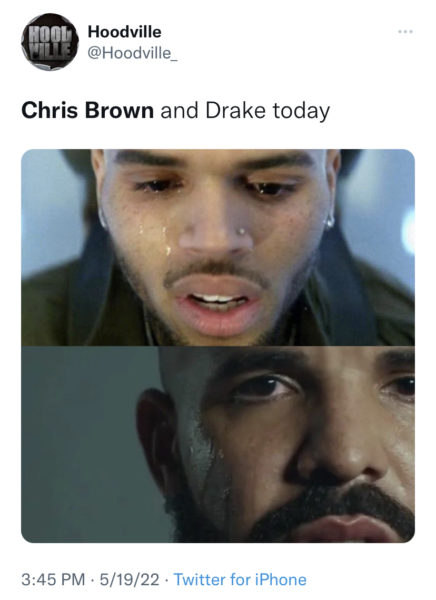
Task: Open the @Hoodville_ handle link
Action: click(x=132, y=53)
